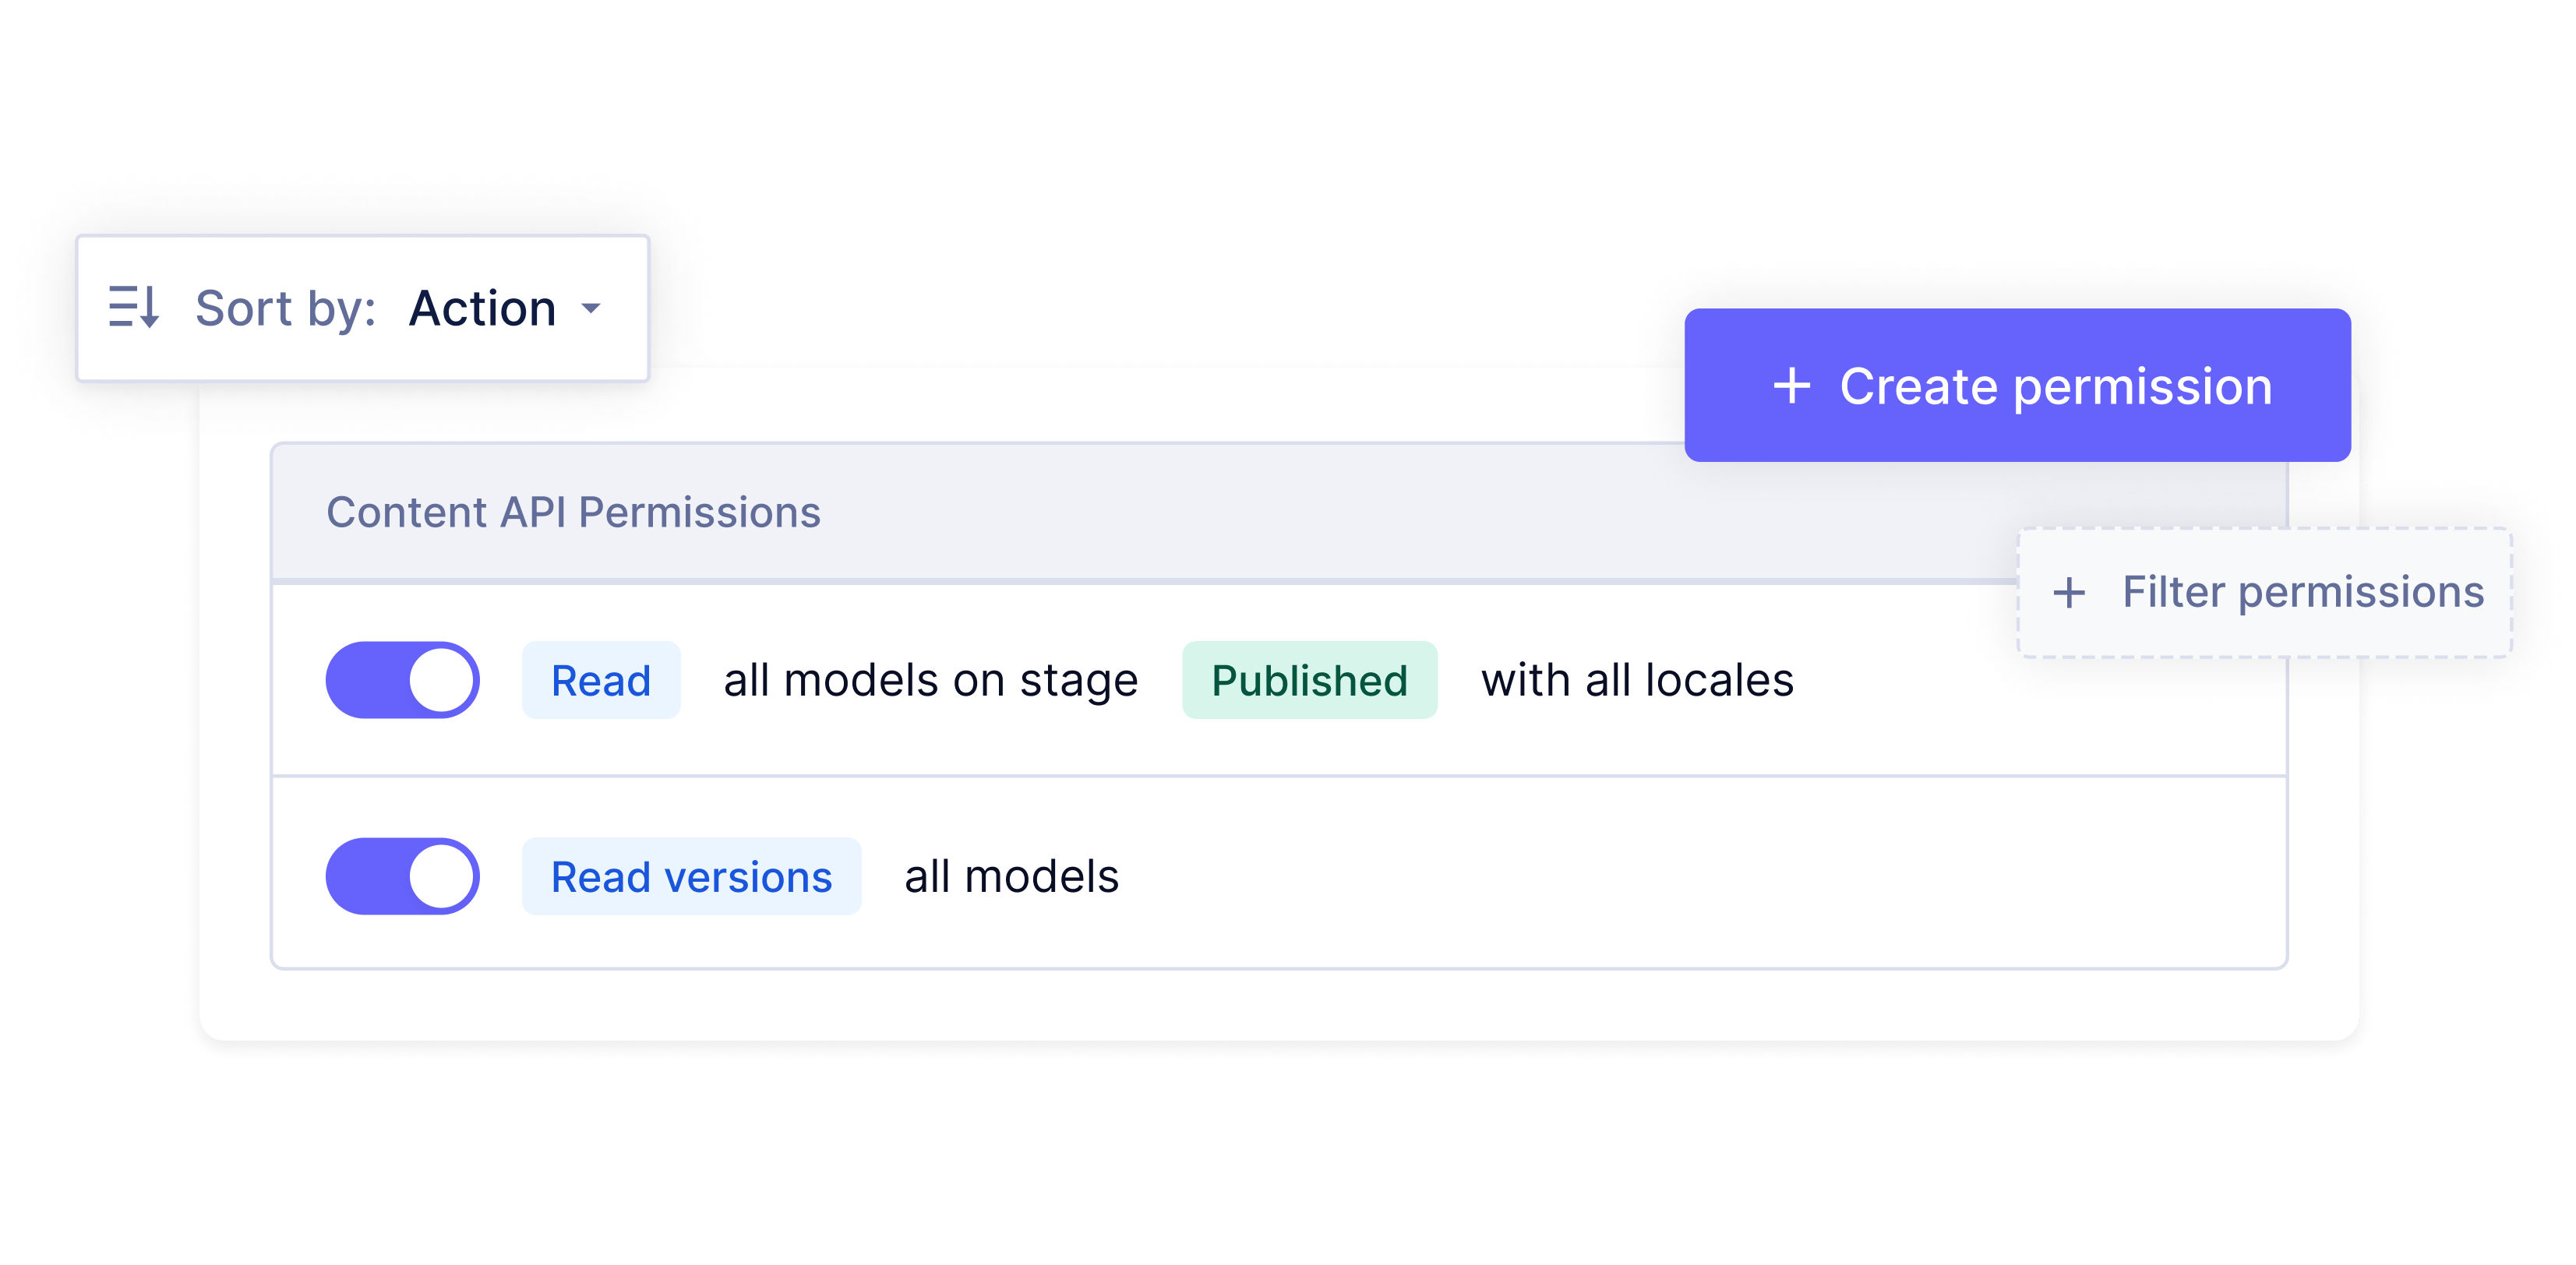Click the plus icon beside Filter permissions
Viewport: 2576px width, 1265px height.
coord(2069,593)
